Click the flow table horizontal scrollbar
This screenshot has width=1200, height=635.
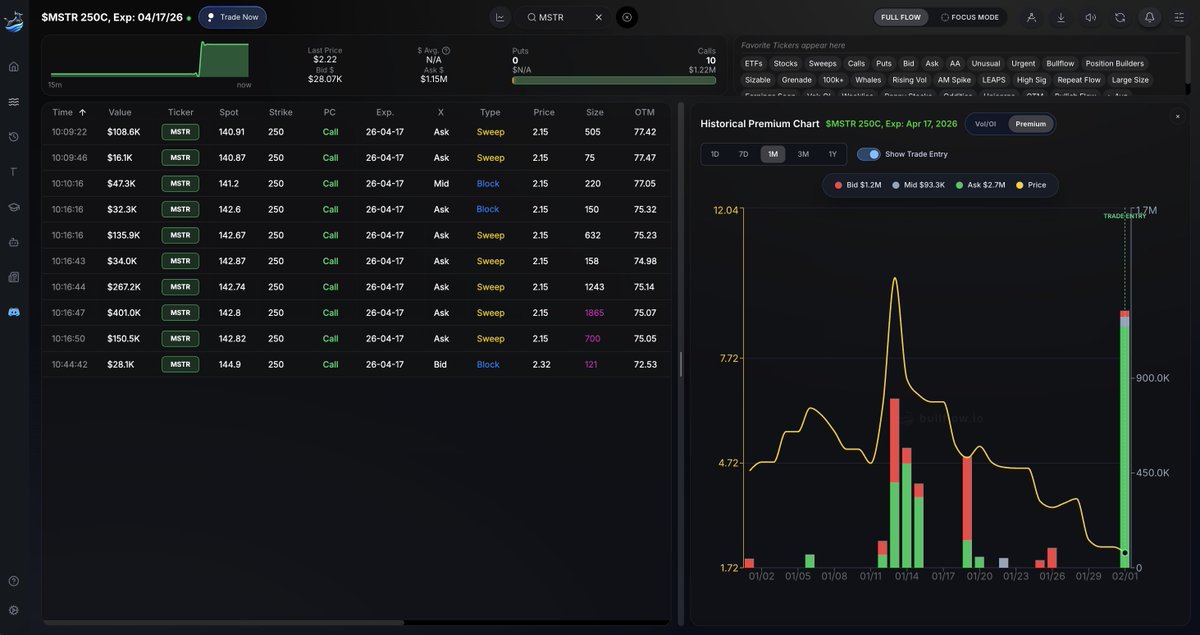coord(223,622)
